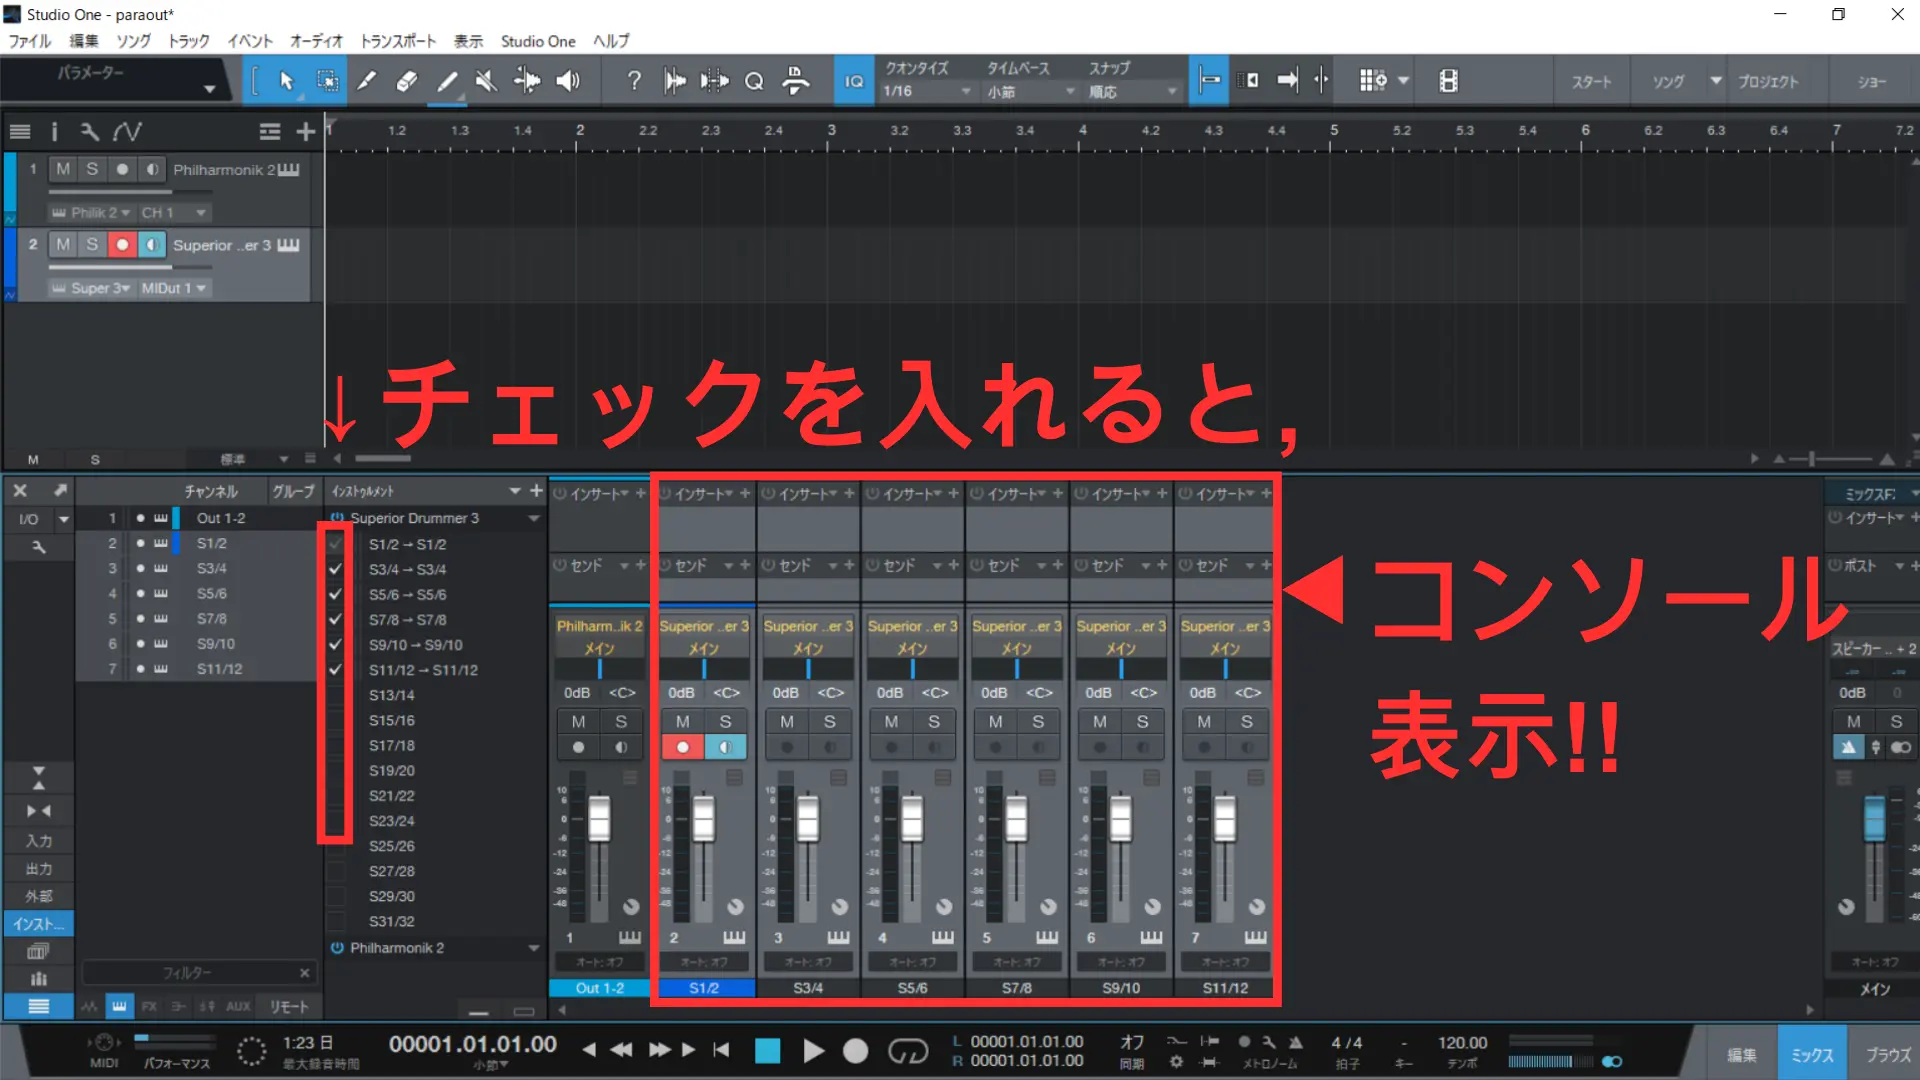Click the Play button in transport
The image size is (1920, 1080).
pos(813,1050)
